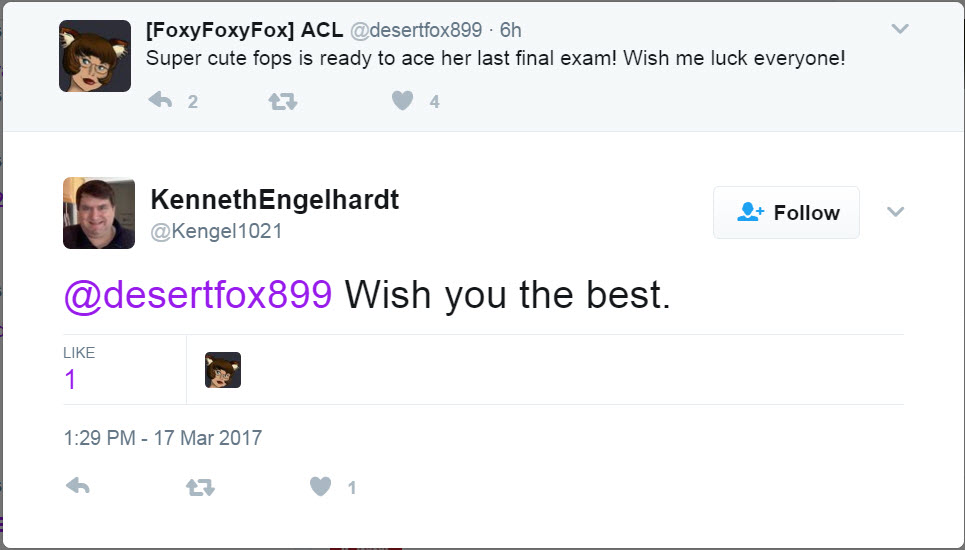965x550 pixels.
Task: Like KennethEngelhardt's reply tweet
Action: (x=321, y=487)
